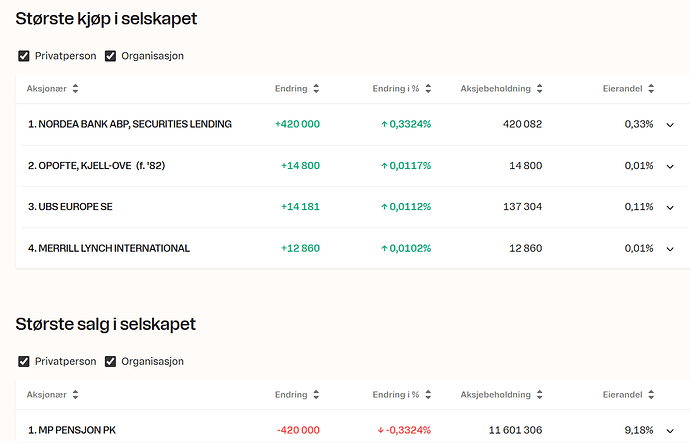Expand the Nordea Bank ABP row chevron
Image resolution: width=690 pixels, height=443 pixels.
click(670, 125)
